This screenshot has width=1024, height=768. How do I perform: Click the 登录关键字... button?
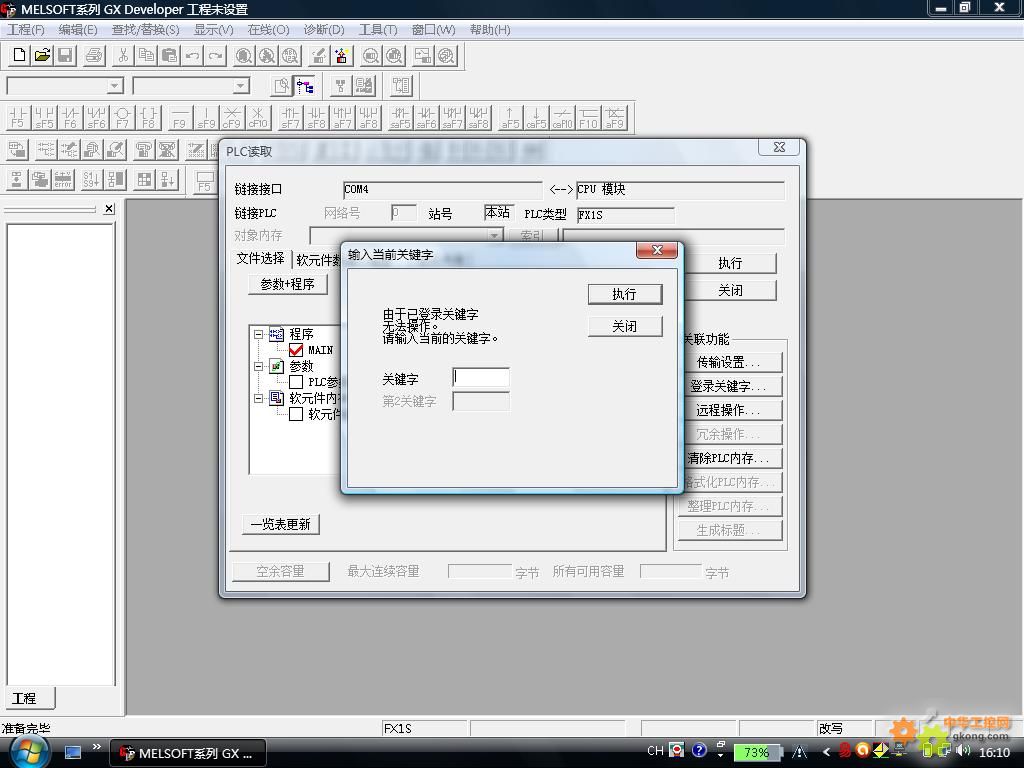(x=729, y=386)
